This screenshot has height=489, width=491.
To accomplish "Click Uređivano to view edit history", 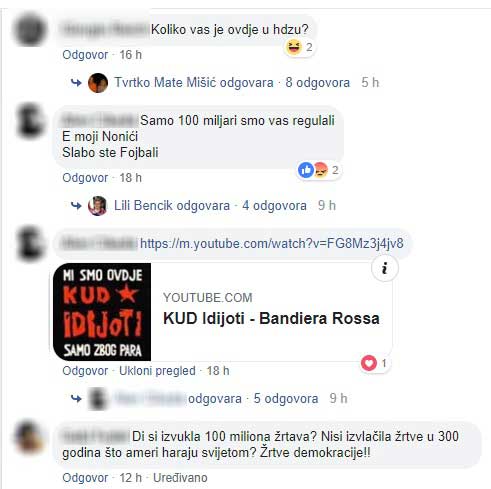I will (x=180, y=478).
